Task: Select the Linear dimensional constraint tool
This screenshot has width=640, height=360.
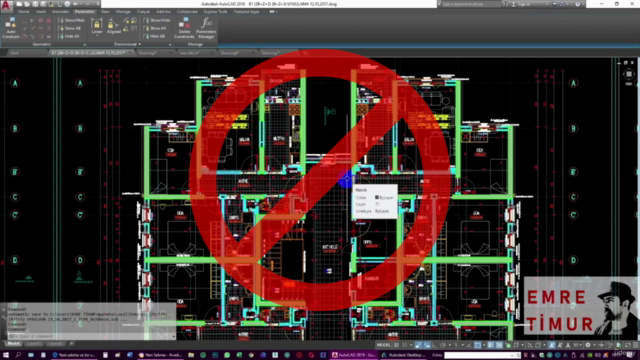Action: [97, 26]
